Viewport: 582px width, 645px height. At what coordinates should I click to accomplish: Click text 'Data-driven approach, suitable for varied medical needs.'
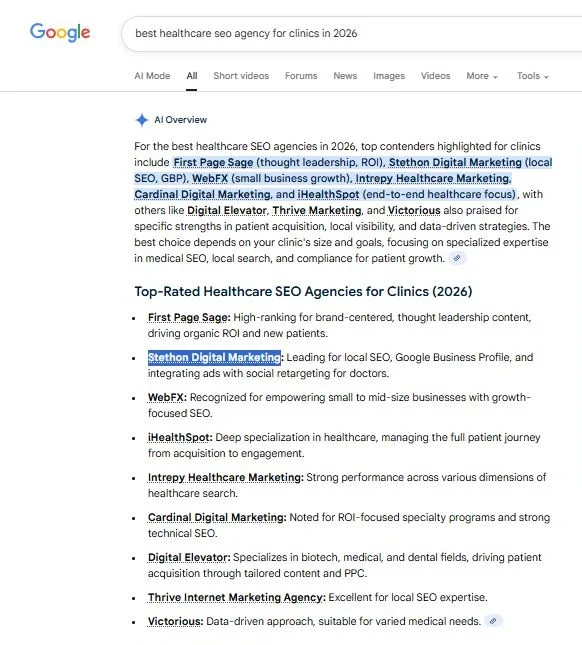[x=343, y=621]
